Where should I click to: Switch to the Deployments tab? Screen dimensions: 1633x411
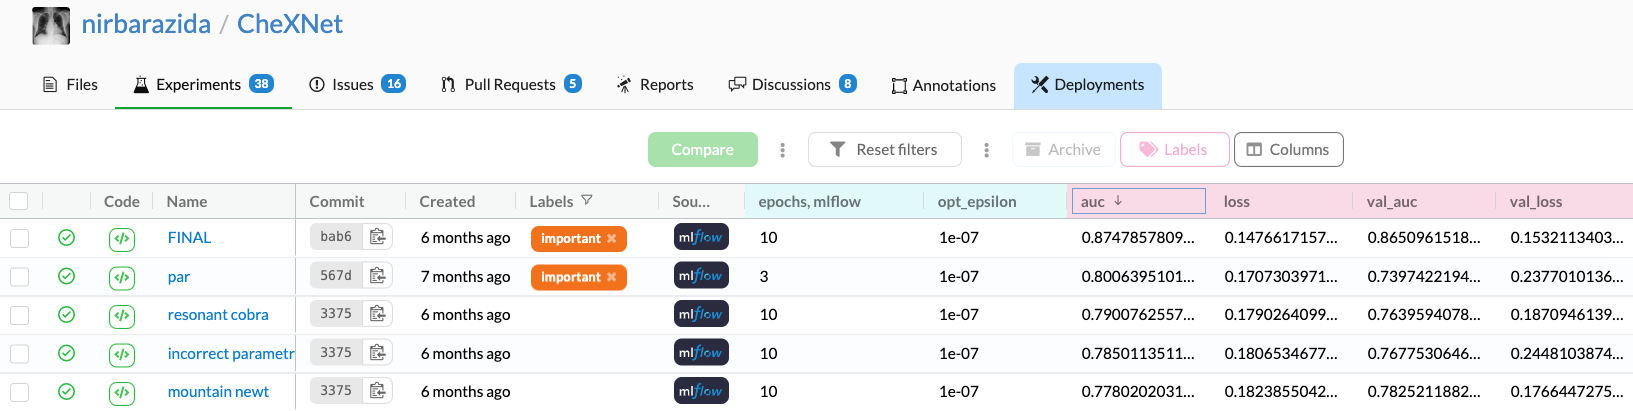[x=1087, y=85]
